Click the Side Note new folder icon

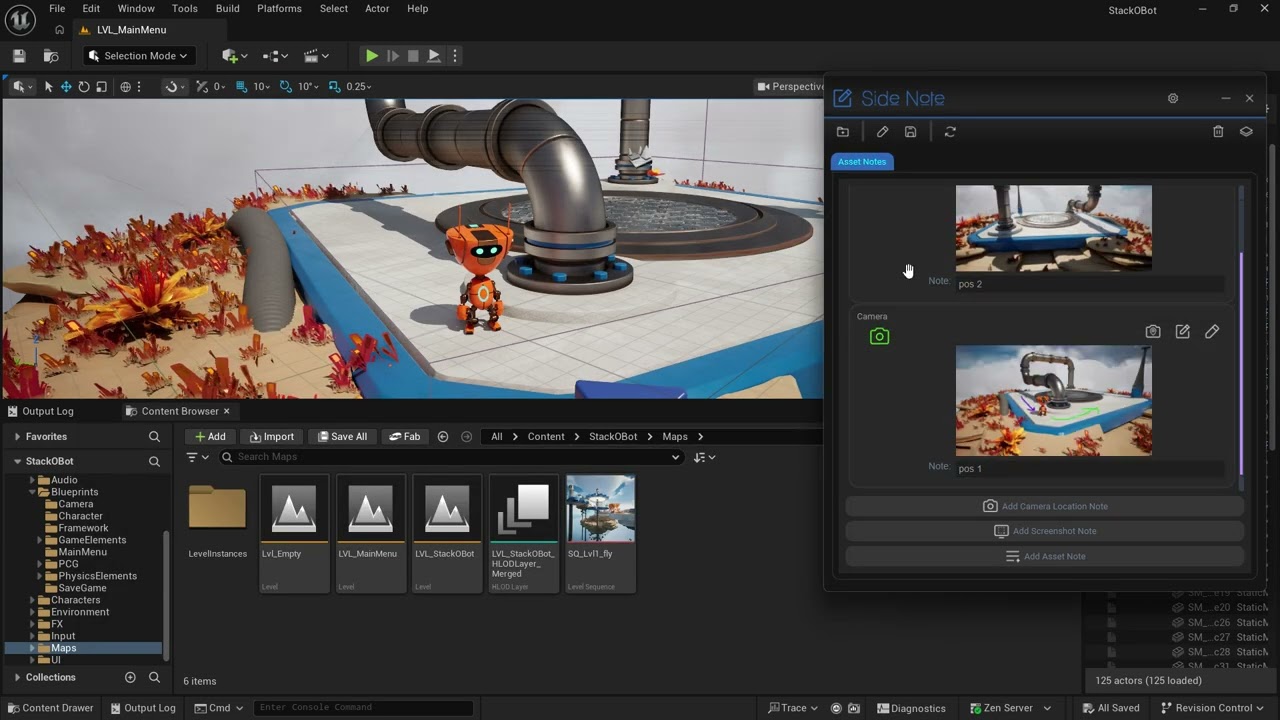843,132
